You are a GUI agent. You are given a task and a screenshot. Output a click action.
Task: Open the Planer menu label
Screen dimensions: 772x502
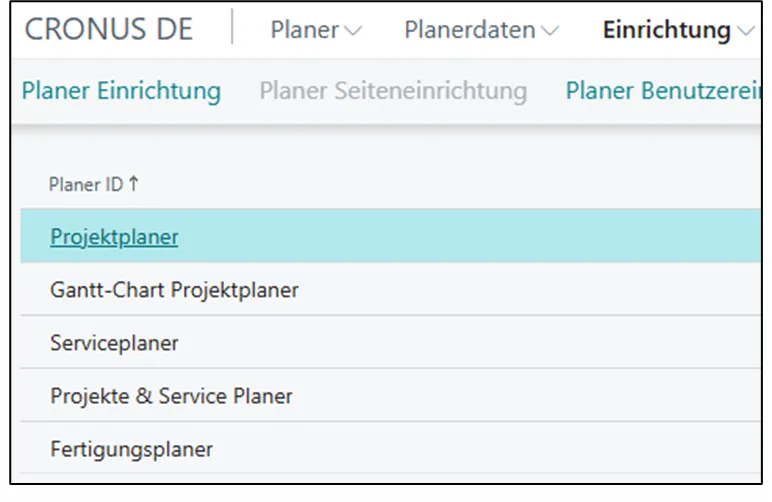point(305,31)
